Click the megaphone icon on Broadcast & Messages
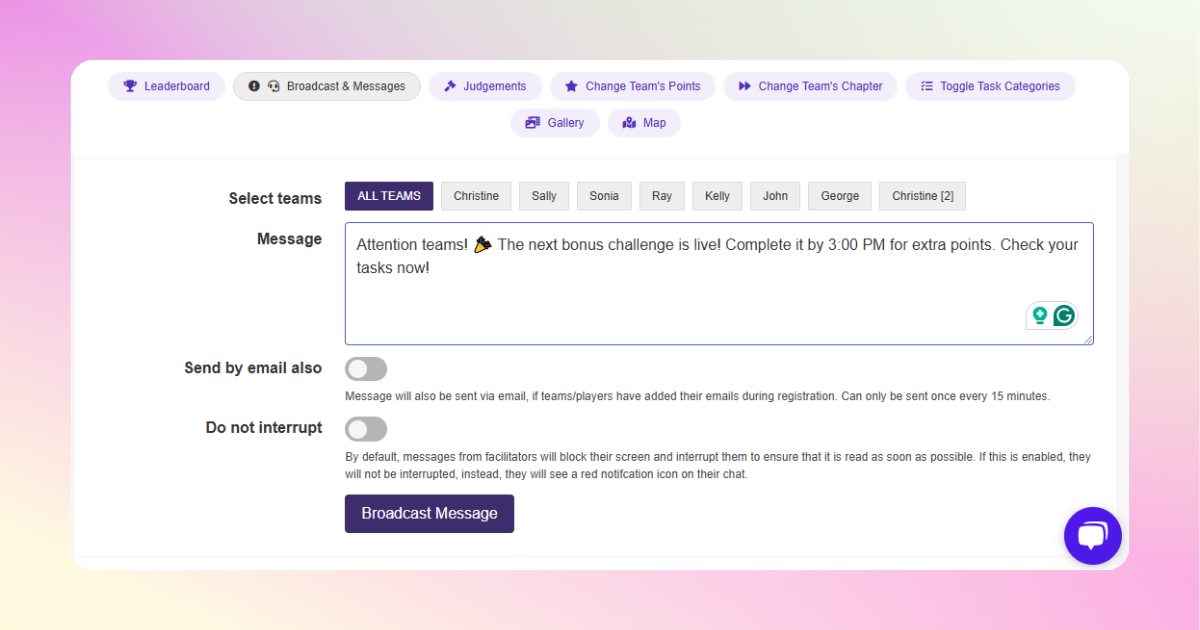This screenshot has height=630, width=1200. point(274,86)
